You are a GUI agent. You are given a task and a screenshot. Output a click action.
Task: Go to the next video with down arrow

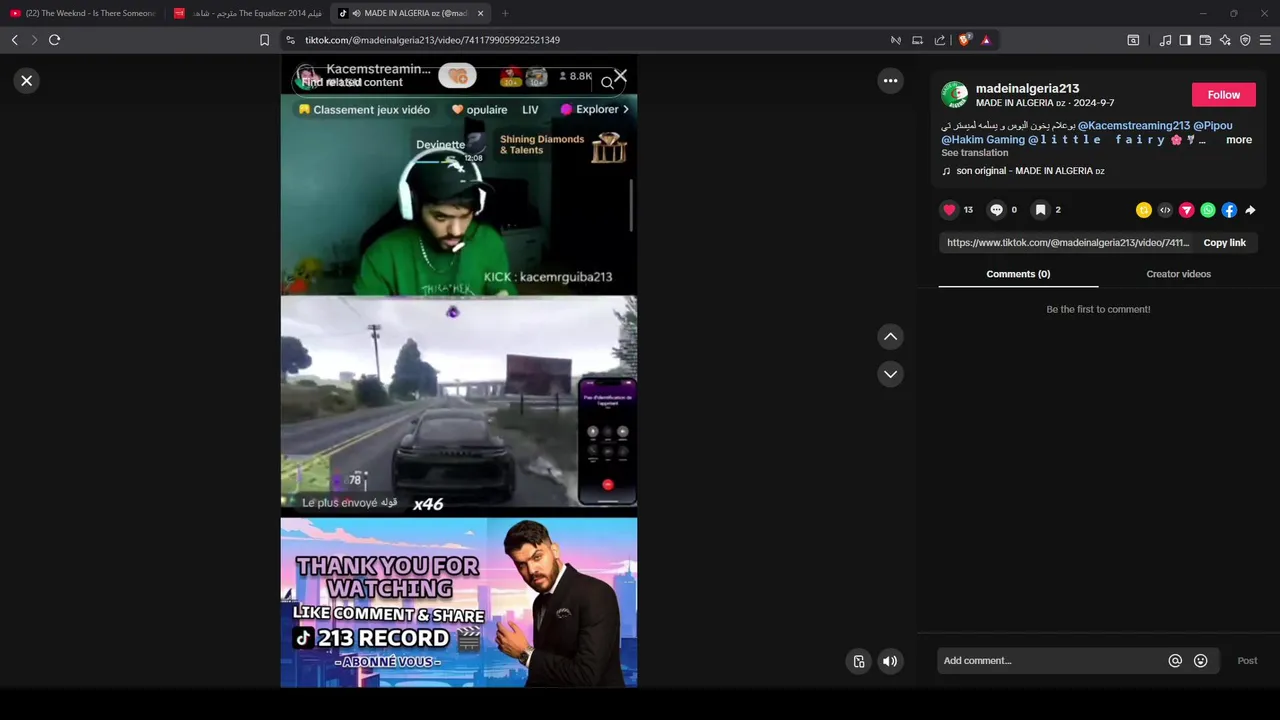pyautogui.click(x=890, y=374)
